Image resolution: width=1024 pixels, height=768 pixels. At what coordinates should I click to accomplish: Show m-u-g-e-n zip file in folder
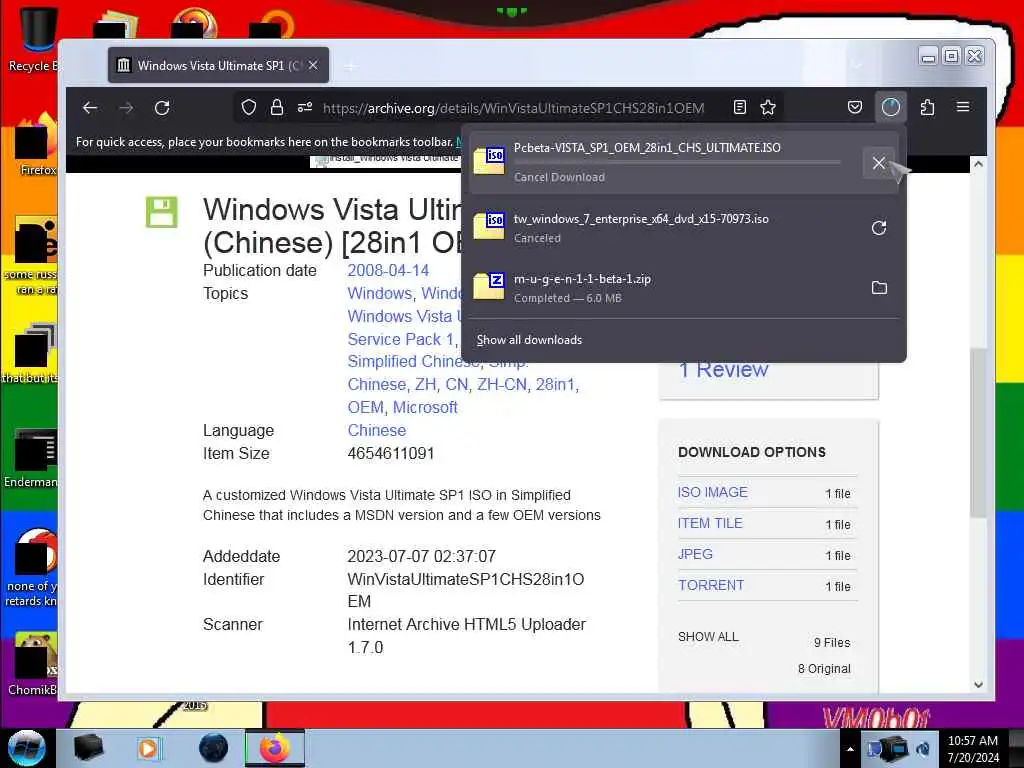879,287
